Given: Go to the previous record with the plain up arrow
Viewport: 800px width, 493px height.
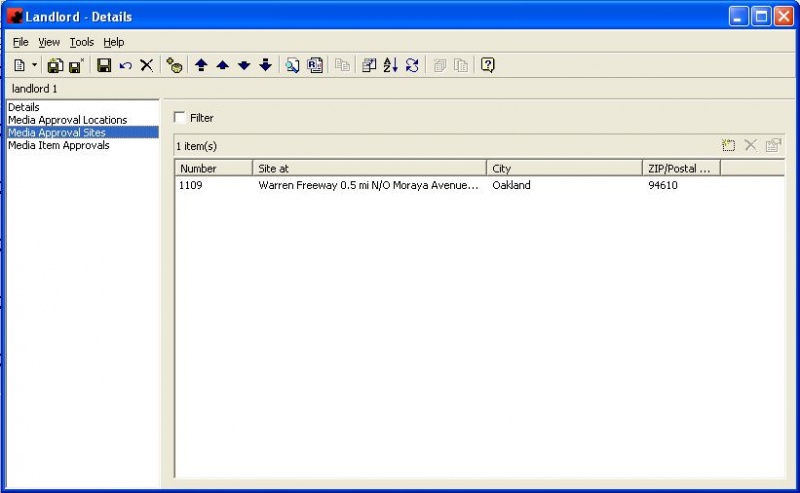Looking at the screenshot, I should click(x=222, y=65).
